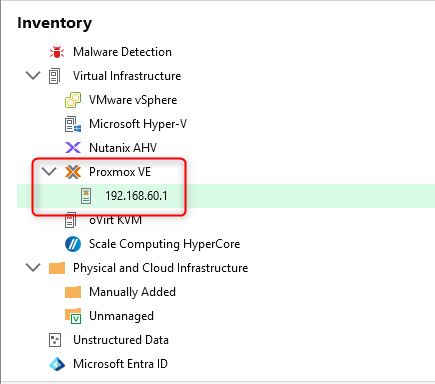
Task: Select host 192.168.60.1
Action: pos(136,196)
